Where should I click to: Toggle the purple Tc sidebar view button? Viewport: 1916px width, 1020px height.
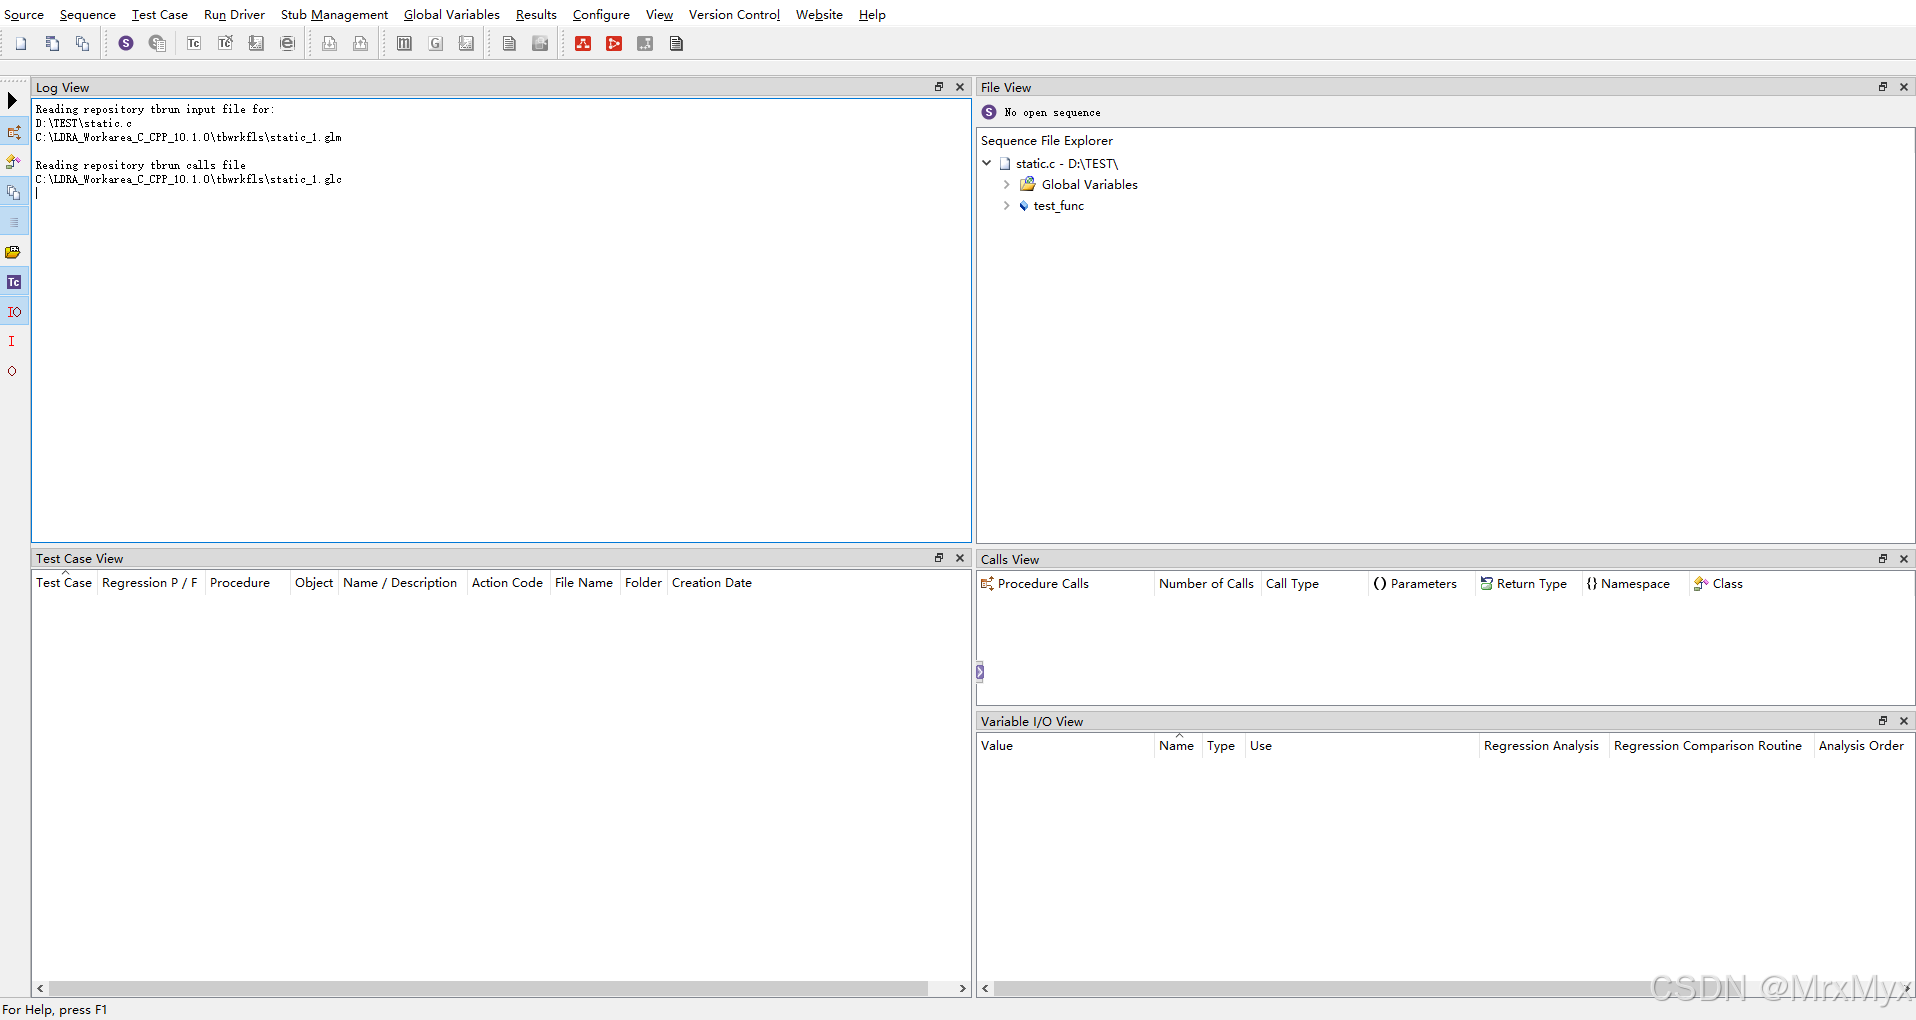14,282
